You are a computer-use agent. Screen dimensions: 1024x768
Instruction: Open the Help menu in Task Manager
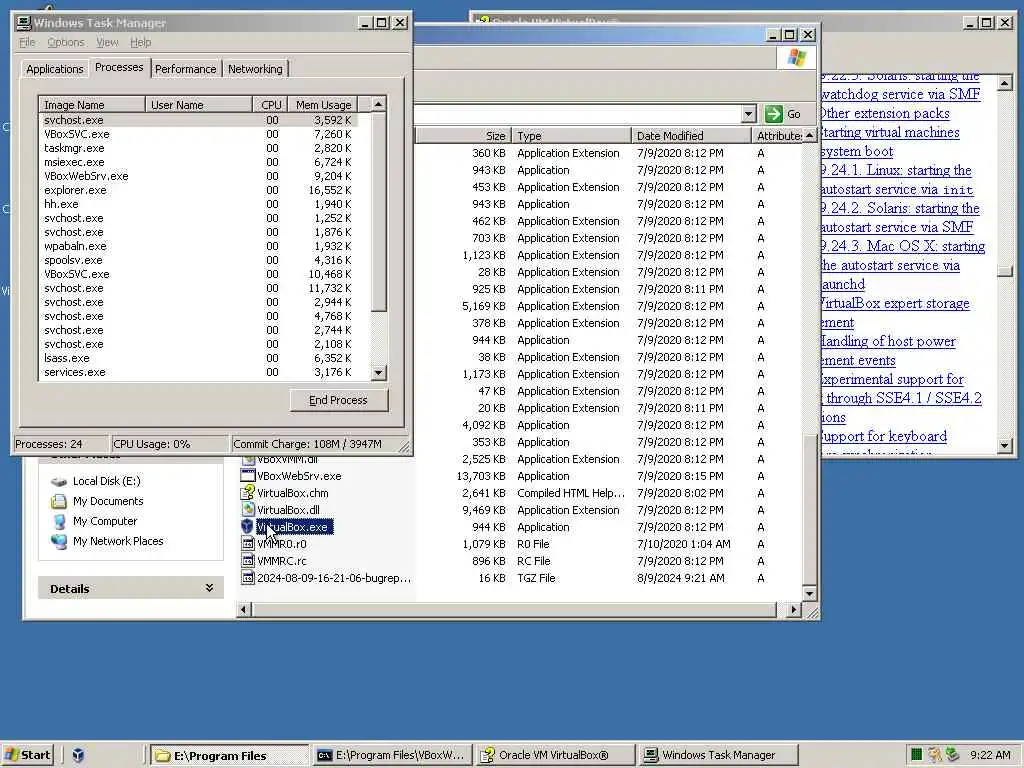pyautogui.click(x=140, y=42)
